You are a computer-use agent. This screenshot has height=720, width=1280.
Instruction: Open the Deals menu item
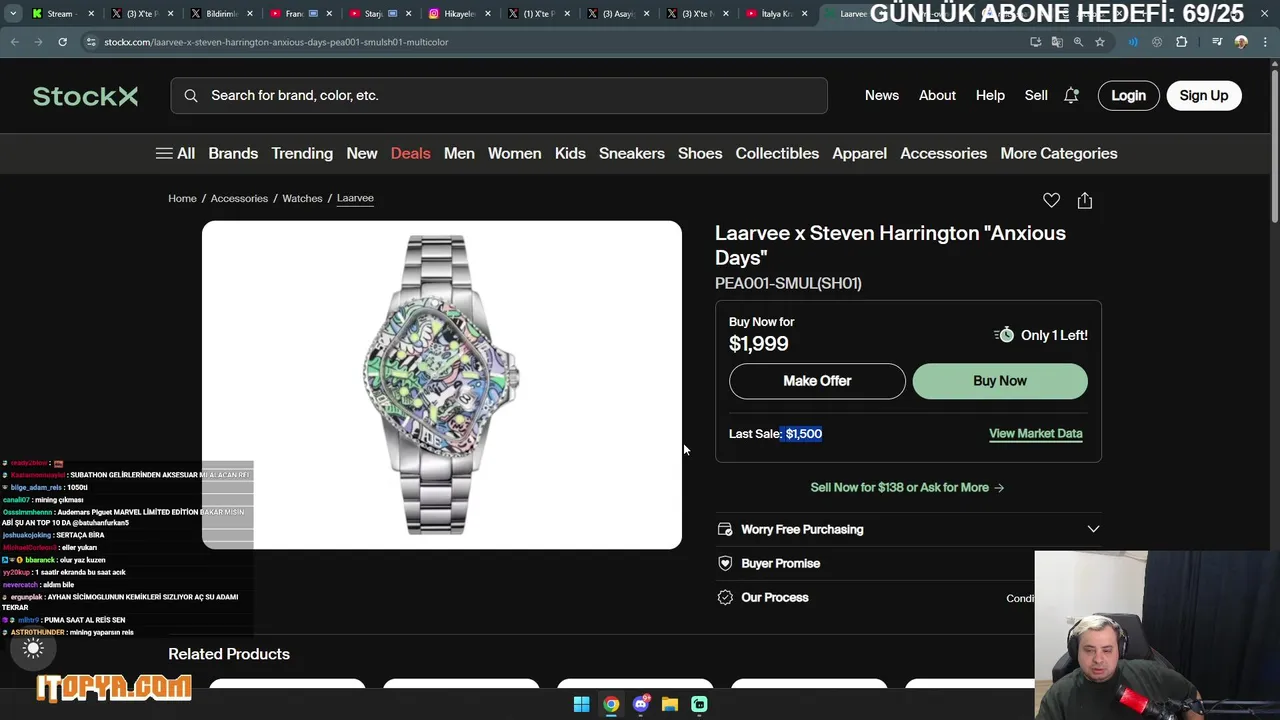(x=410, y=153)
